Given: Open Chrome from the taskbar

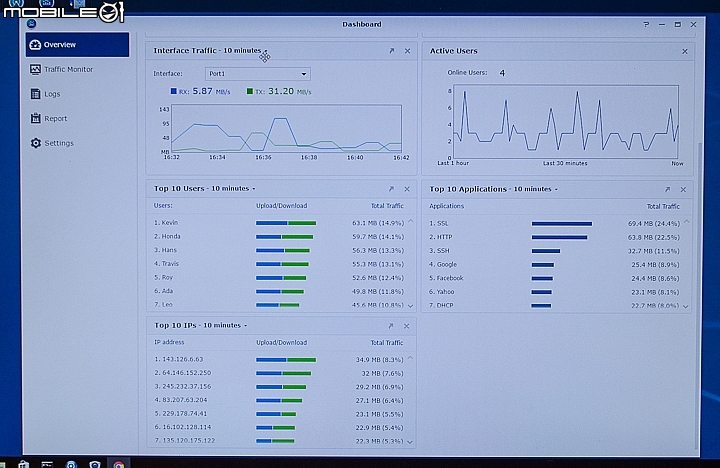Looking at the screenshot, I should (118, 464).
